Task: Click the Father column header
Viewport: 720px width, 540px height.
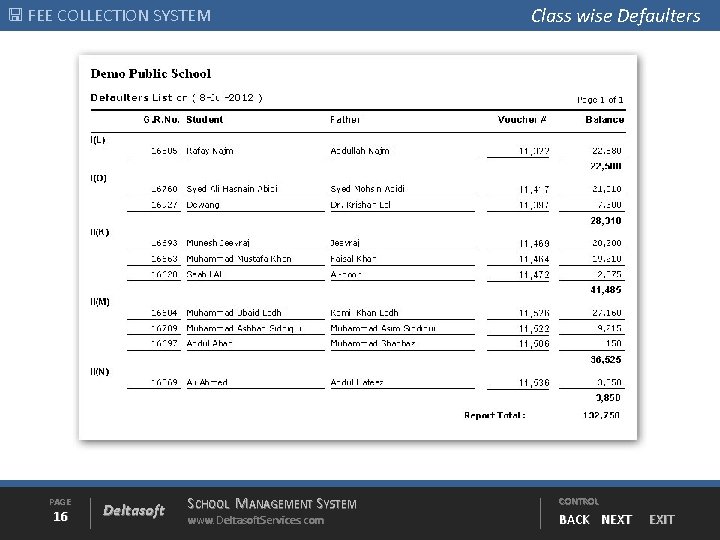Action: pos(345,119)
